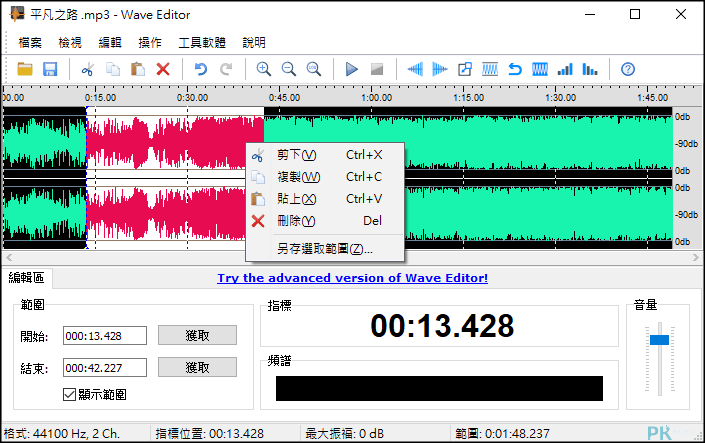Select the 編輯區 tab
Screen dimensions: 705x443
coord(27,278)
